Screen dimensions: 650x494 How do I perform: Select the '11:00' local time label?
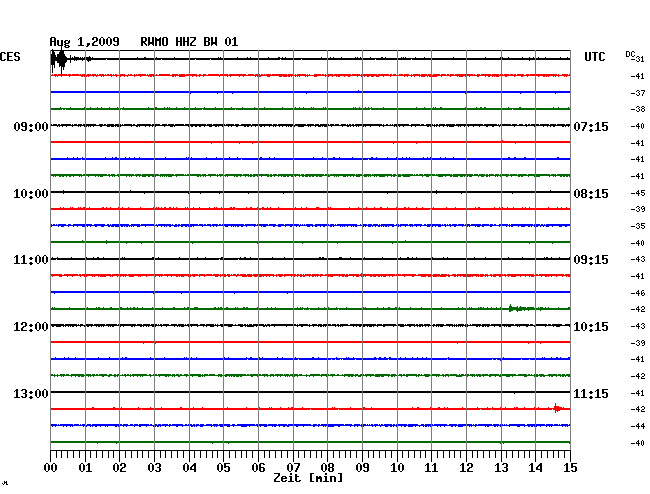(x=31, y=260)
